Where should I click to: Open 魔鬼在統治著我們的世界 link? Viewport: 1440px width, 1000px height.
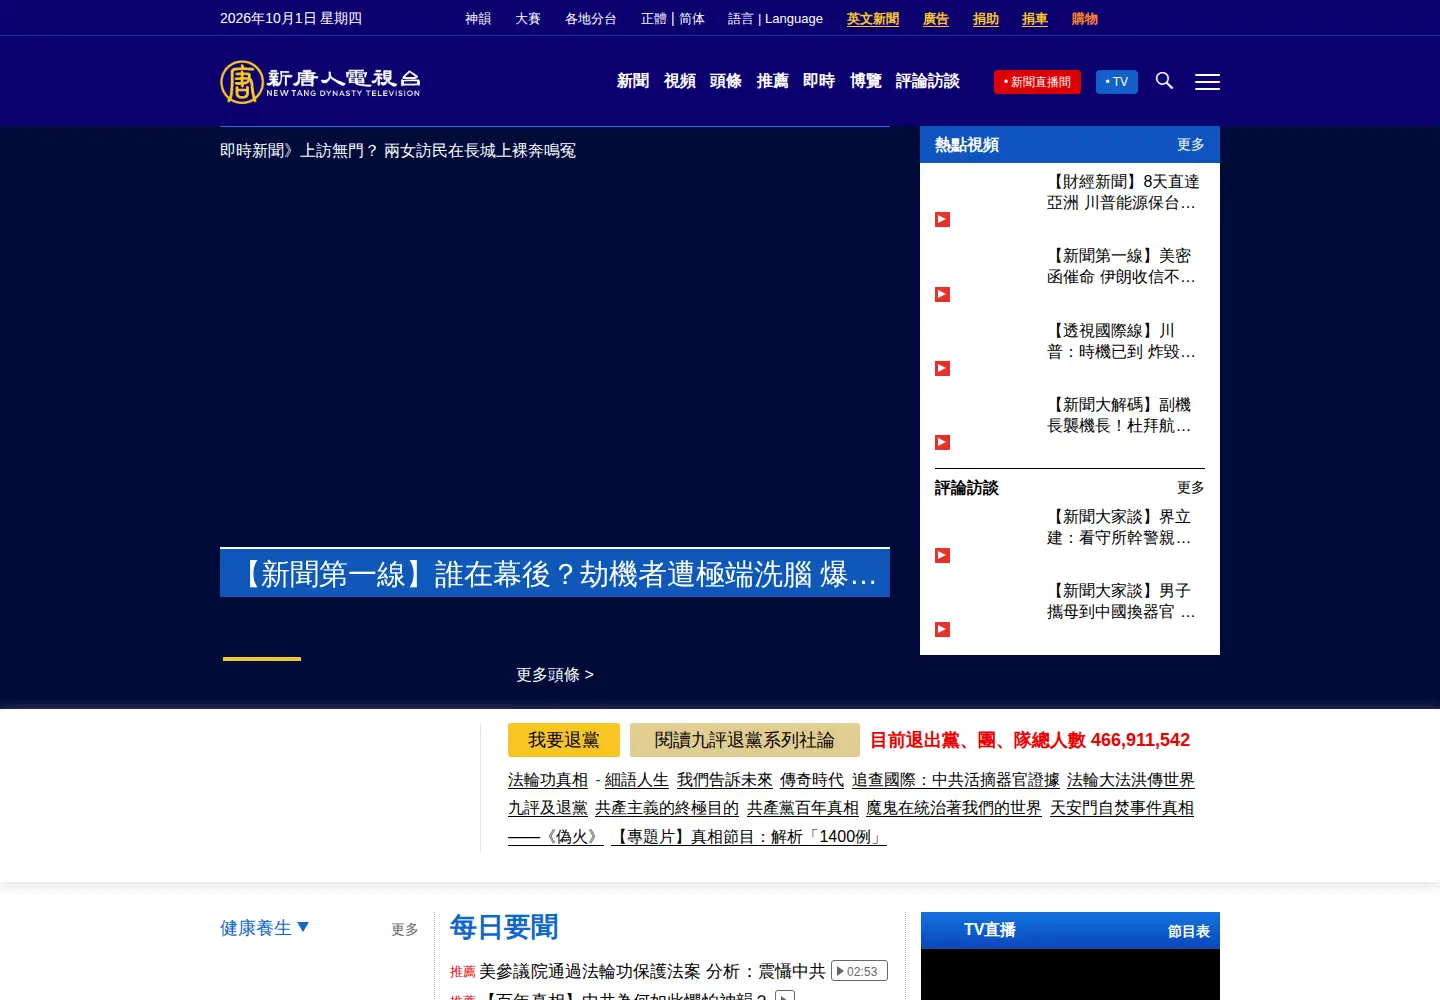954,807
